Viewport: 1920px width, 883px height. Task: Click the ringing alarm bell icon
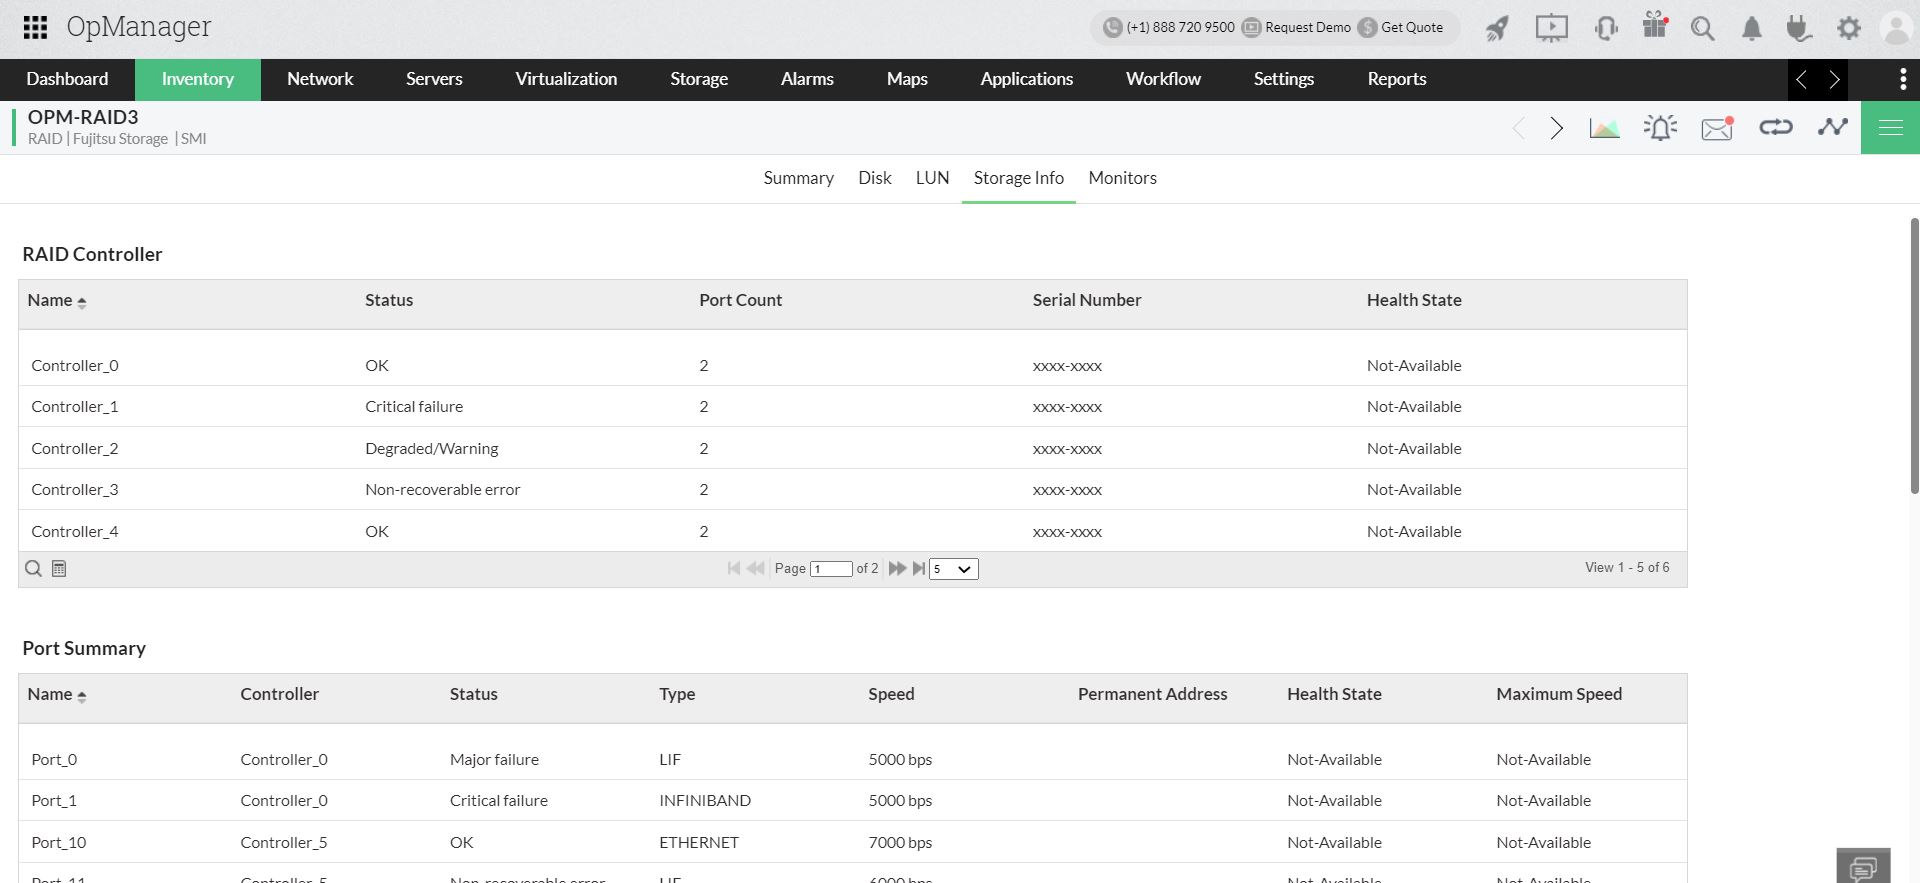click(x=1660, y=128)
